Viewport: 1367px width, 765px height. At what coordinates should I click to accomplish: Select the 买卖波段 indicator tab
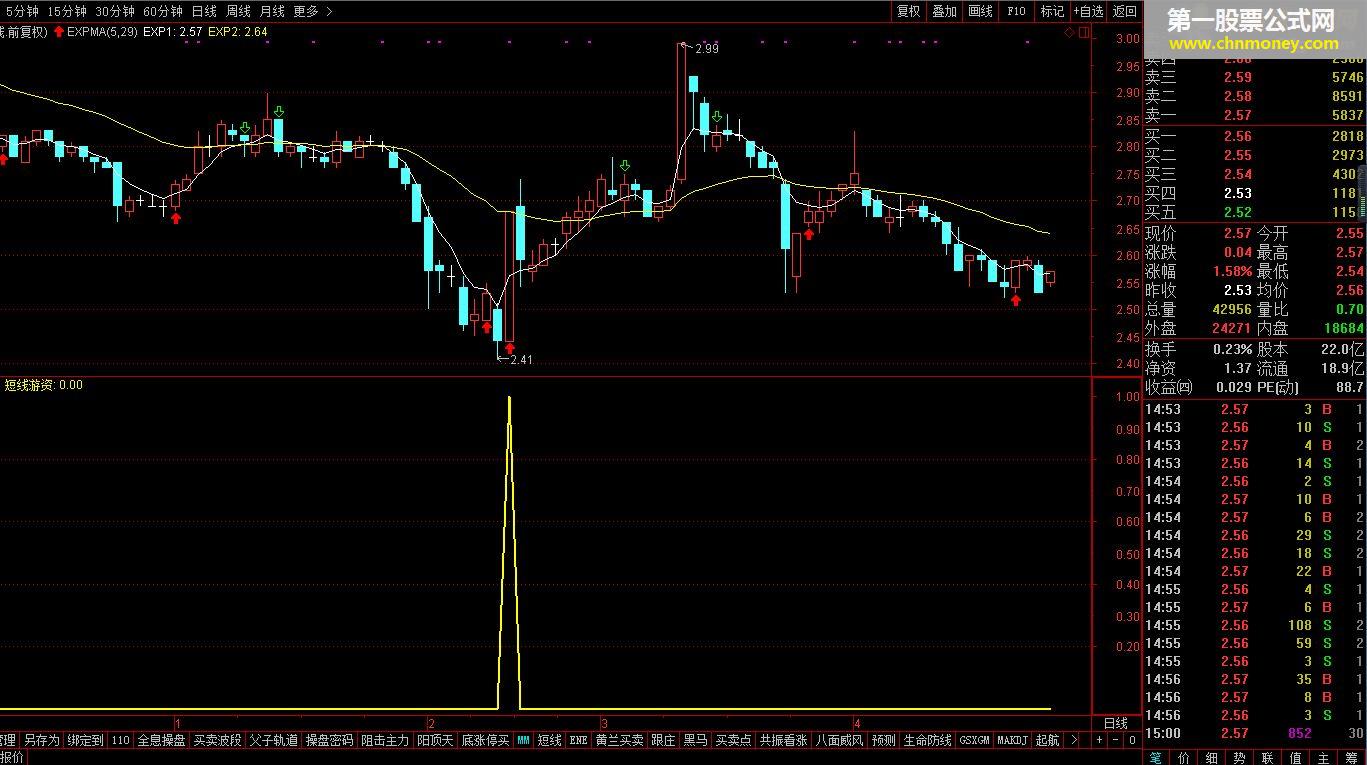coord(218,741)
